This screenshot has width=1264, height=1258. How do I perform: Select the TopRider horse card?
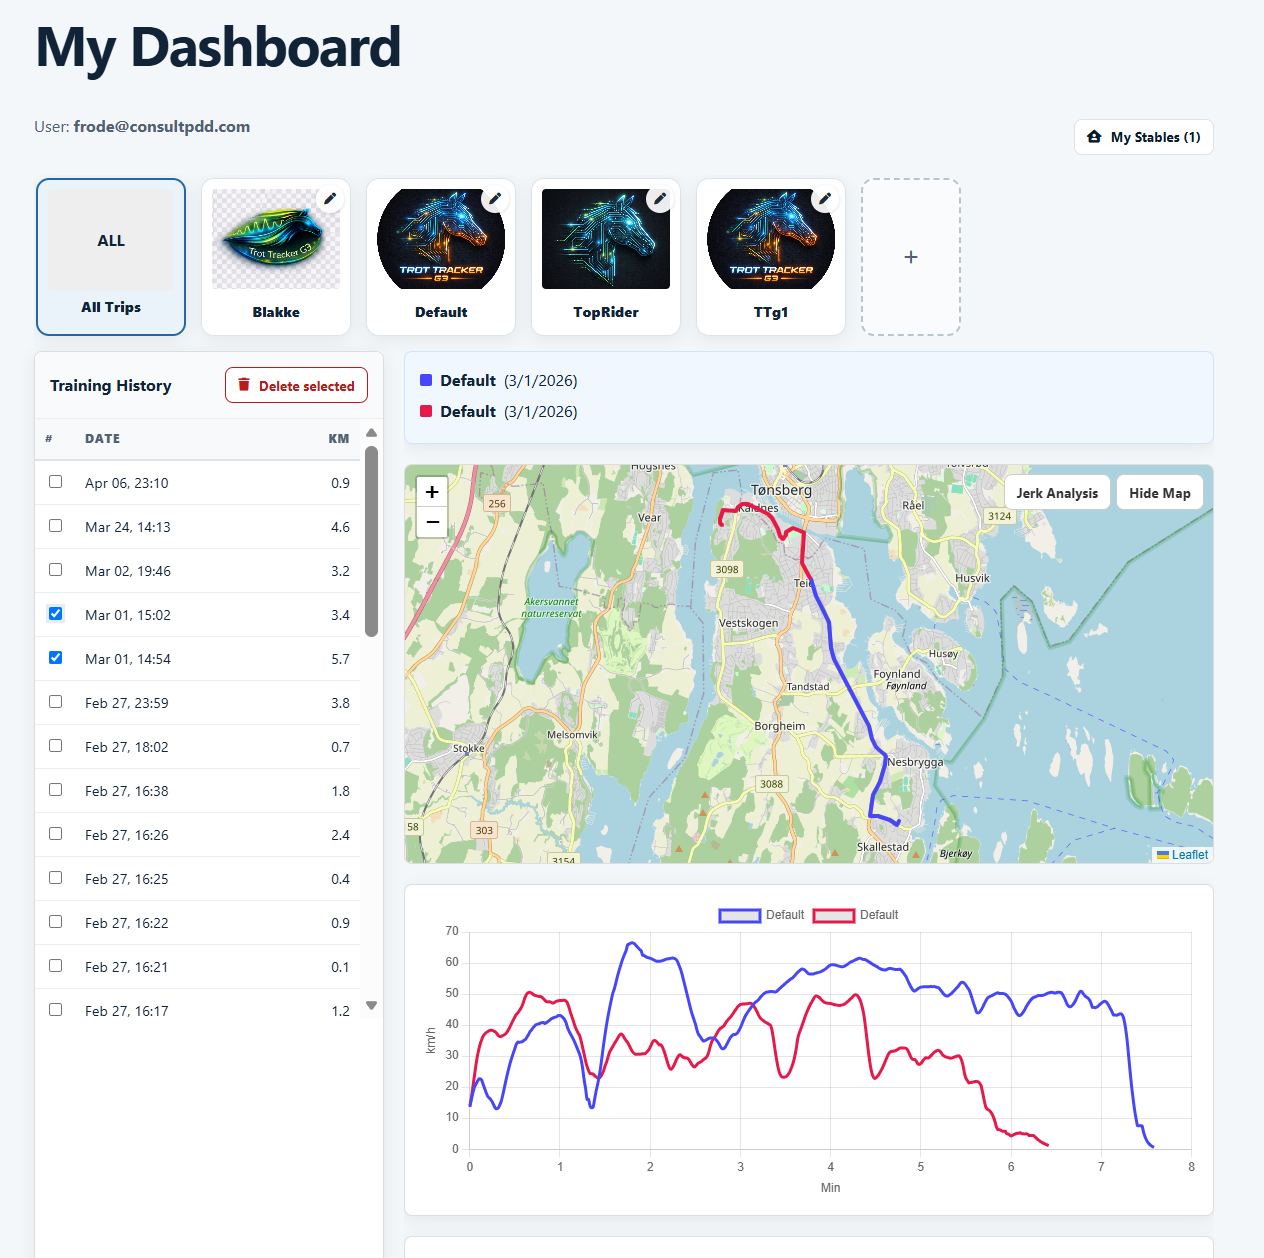coord(606,257)
